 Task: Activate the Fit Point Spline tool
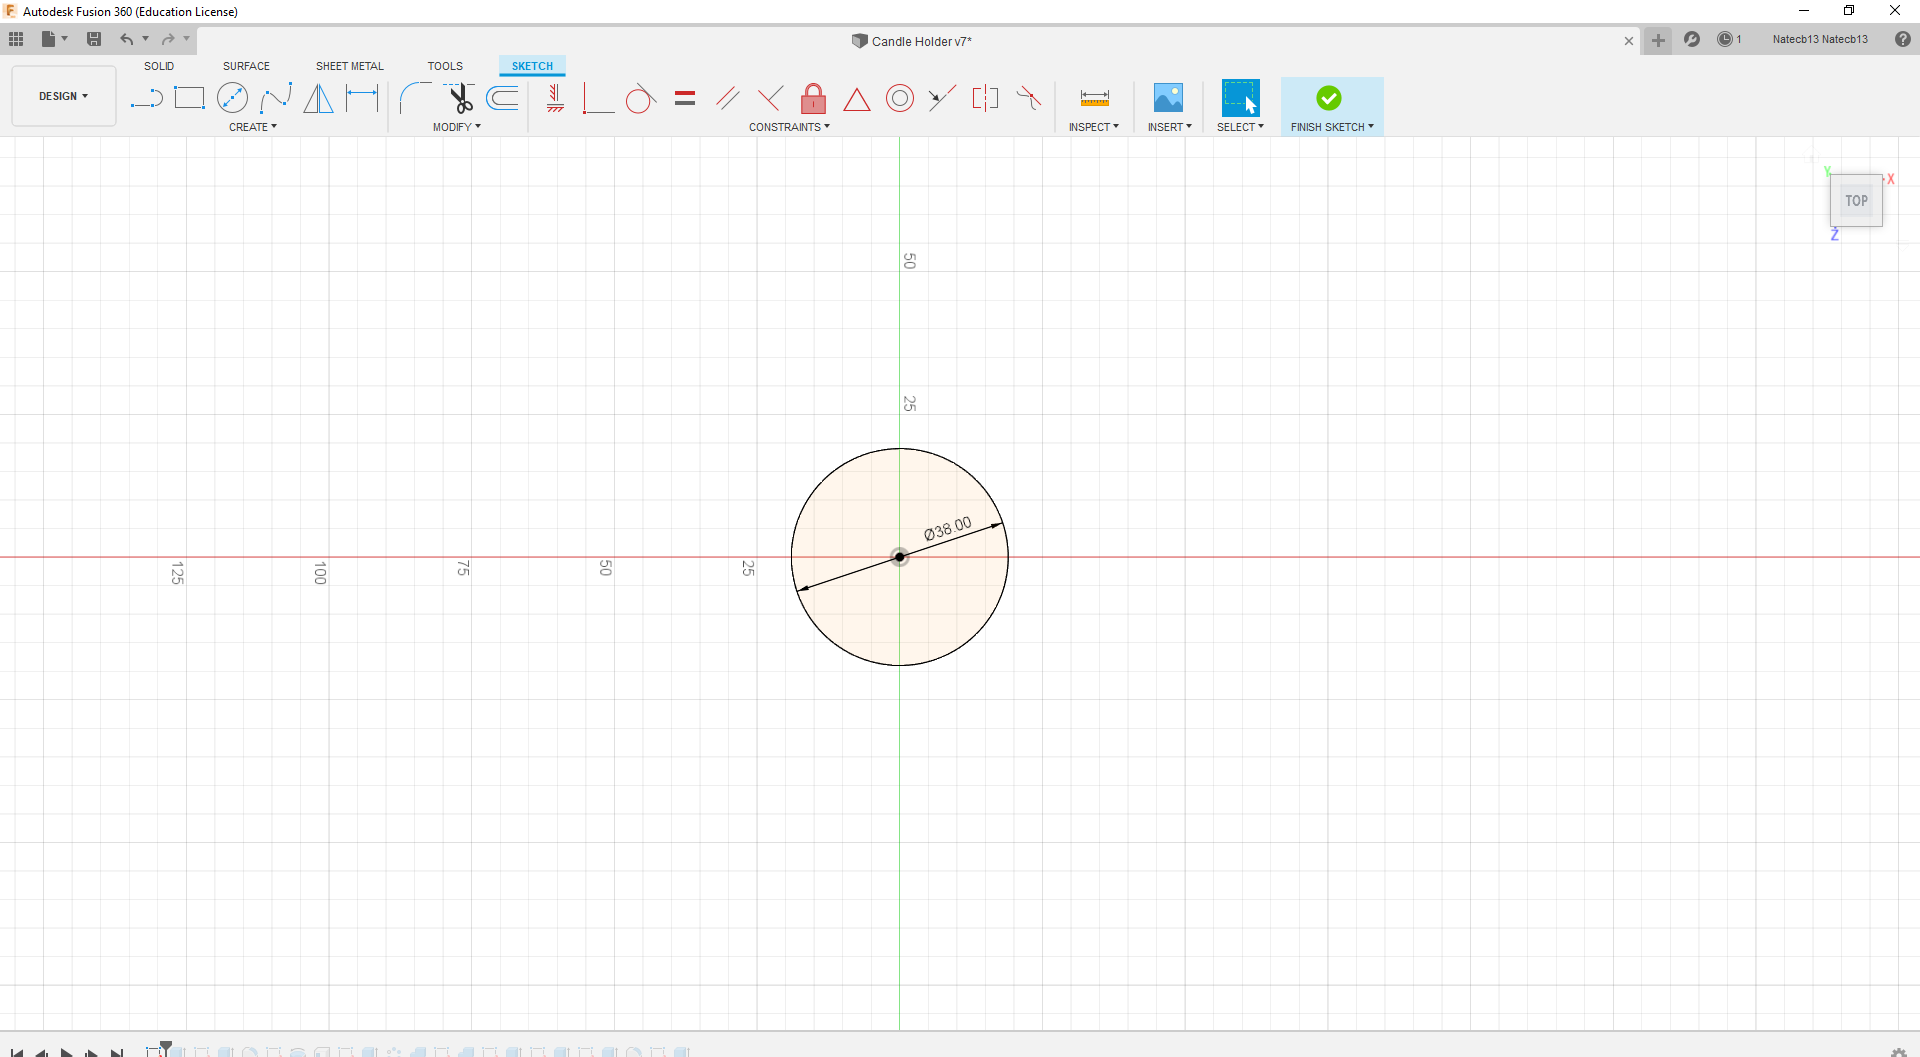coord(275,98)
